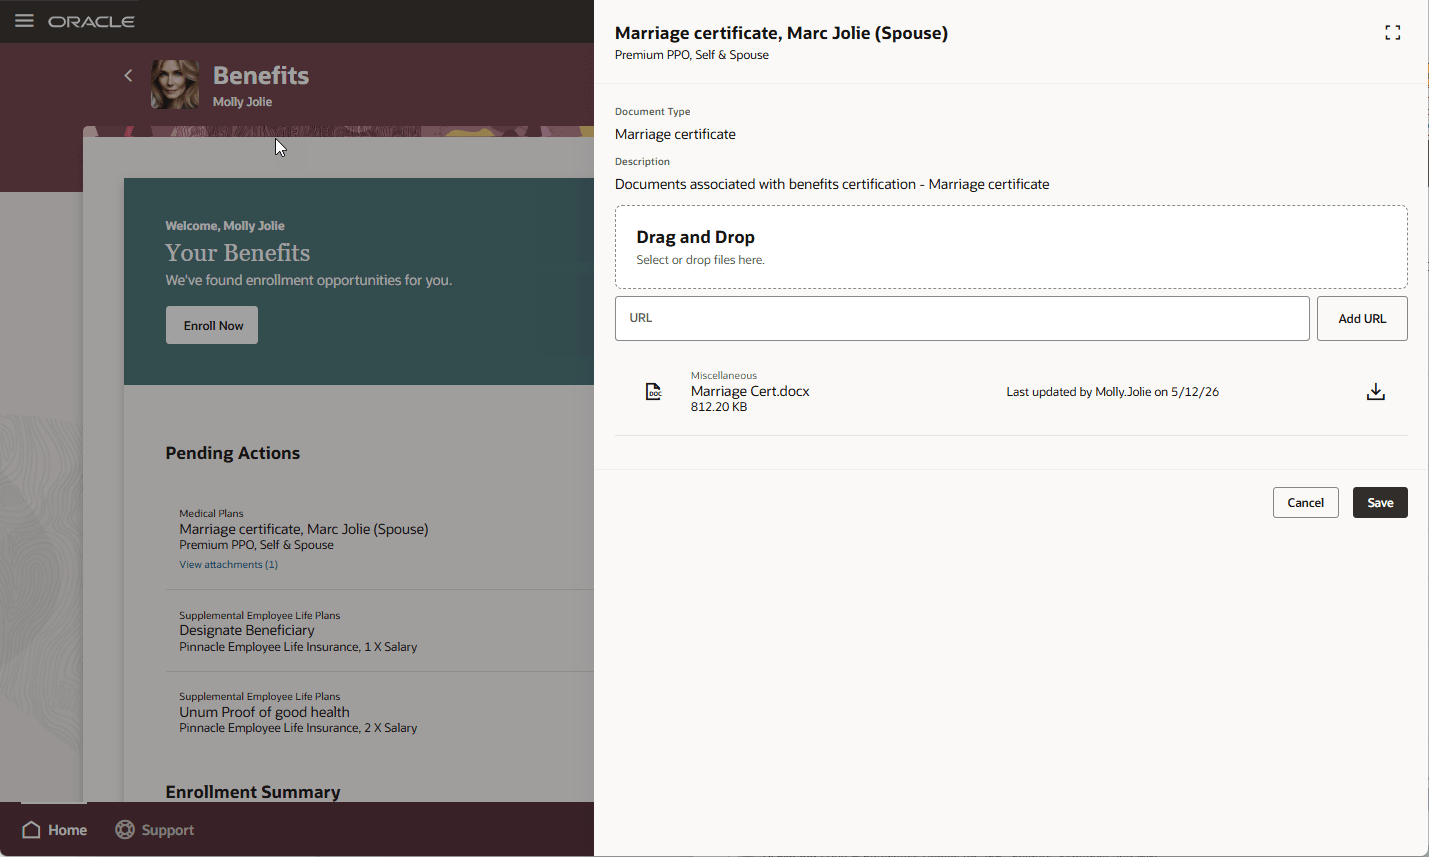Click the 'Your Benefits' banner heading
1429x857 pixels.
(x=238, y=253)
